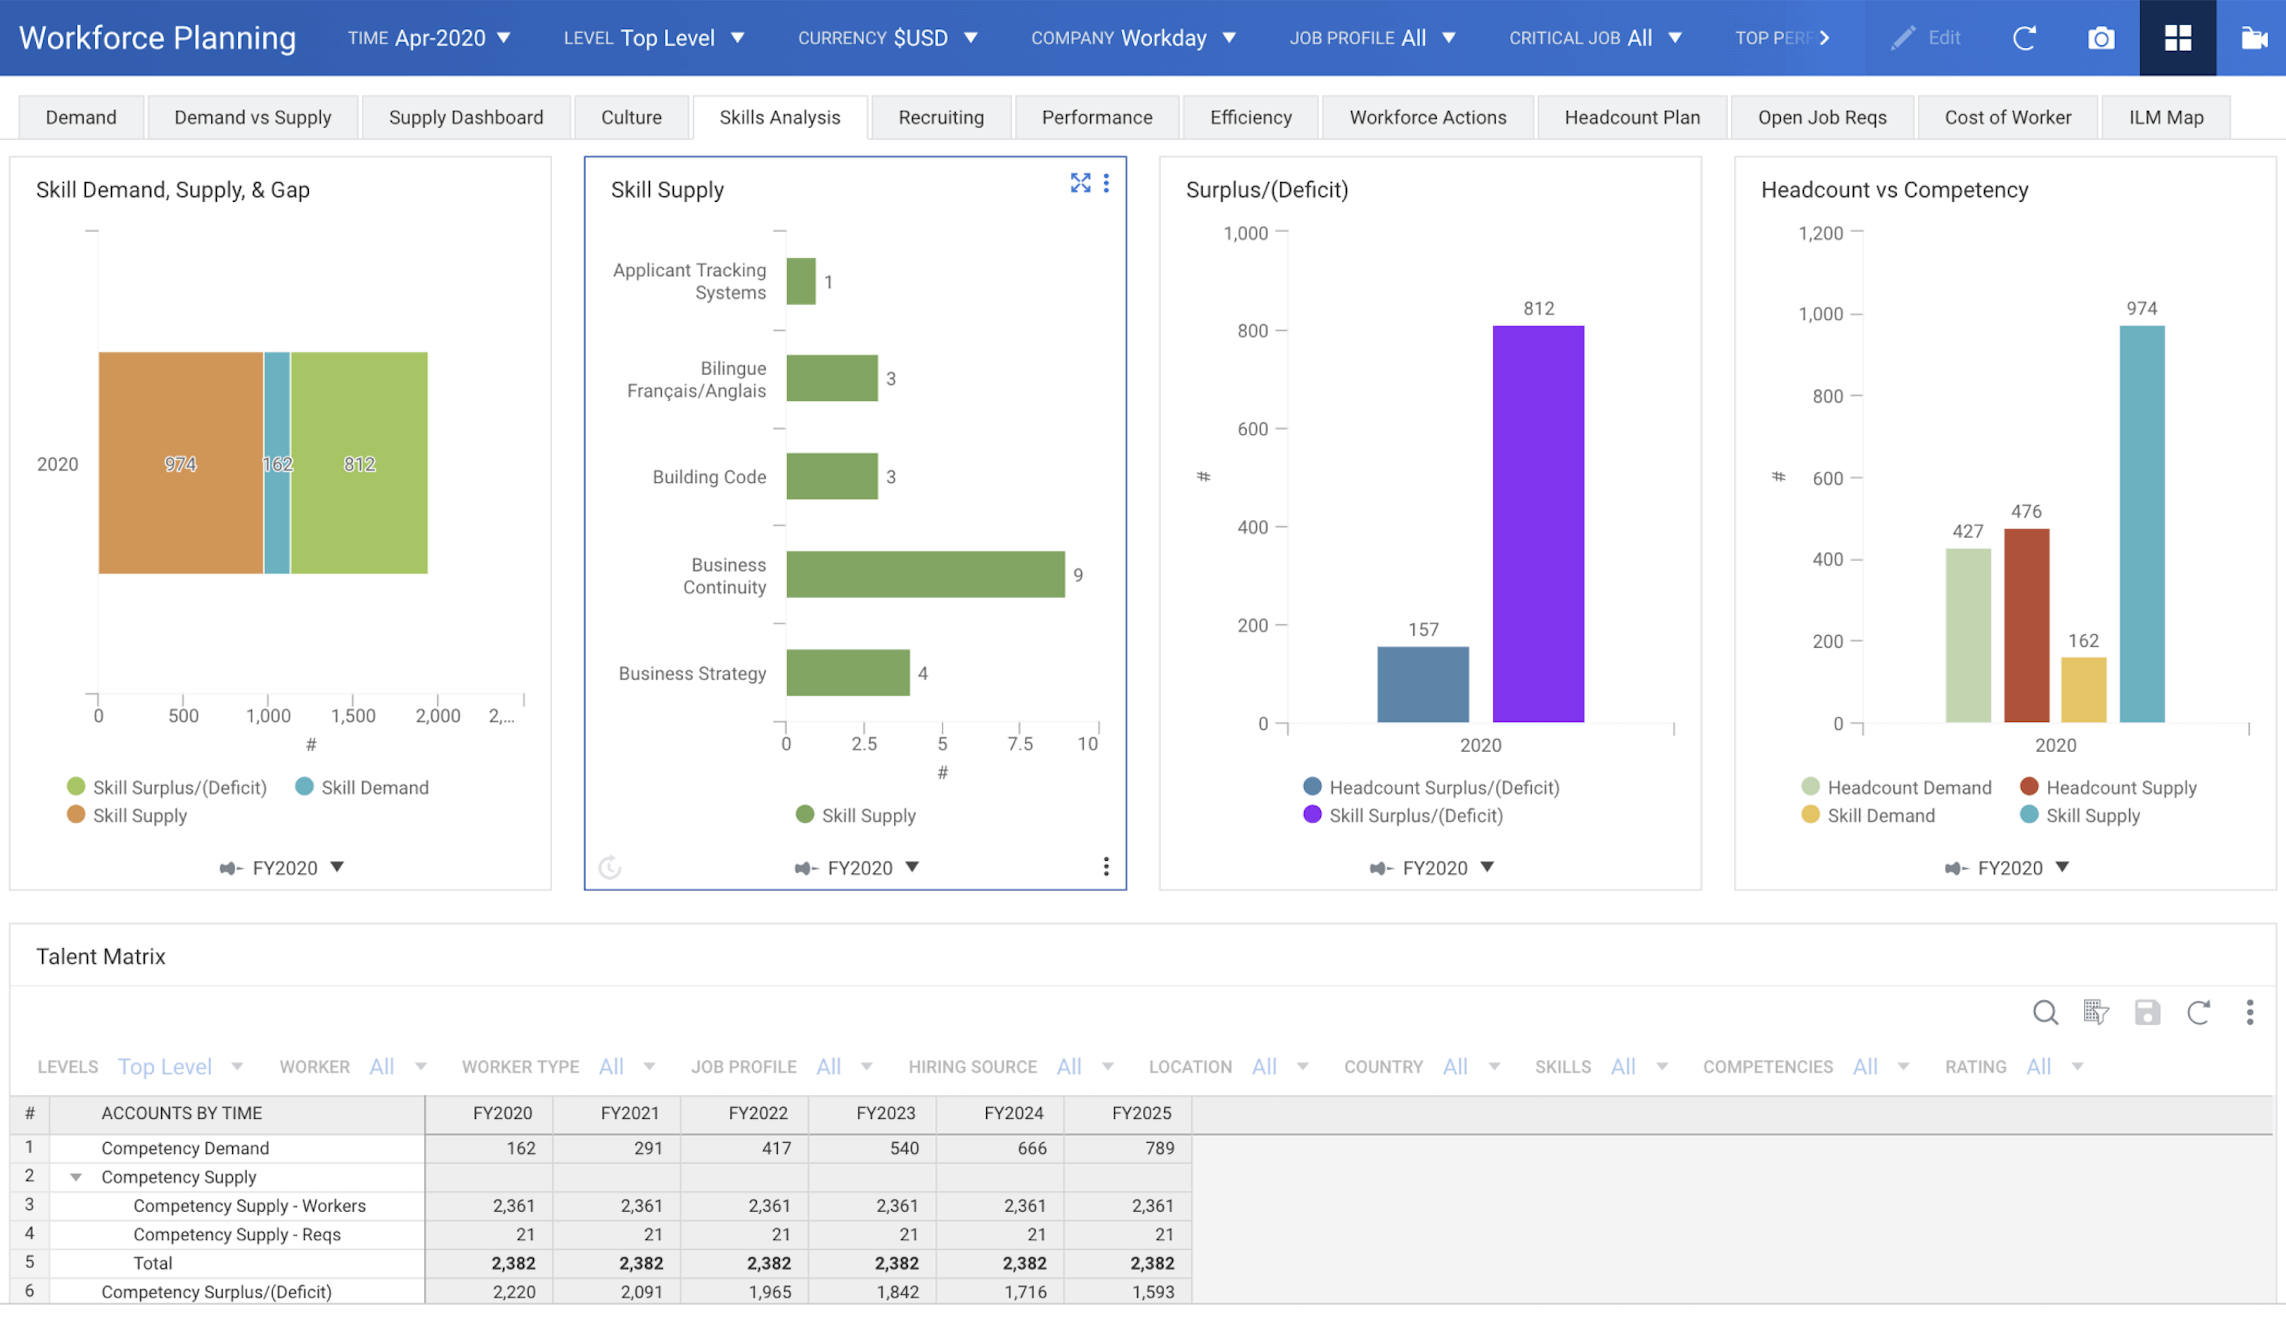Open the Headcount Plan tab
The width and height of the screenshot is (2286, 1326).
coord(1632,117)
